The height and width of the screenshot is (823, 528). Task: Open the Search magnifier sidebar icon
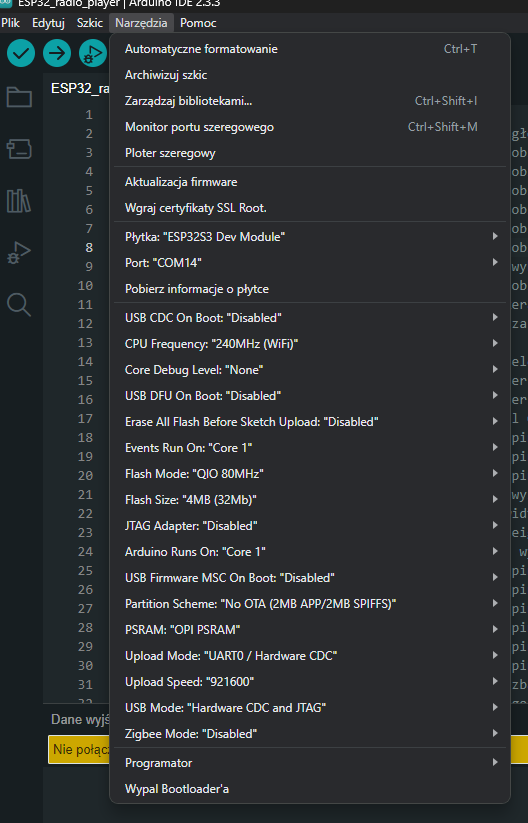19,304
